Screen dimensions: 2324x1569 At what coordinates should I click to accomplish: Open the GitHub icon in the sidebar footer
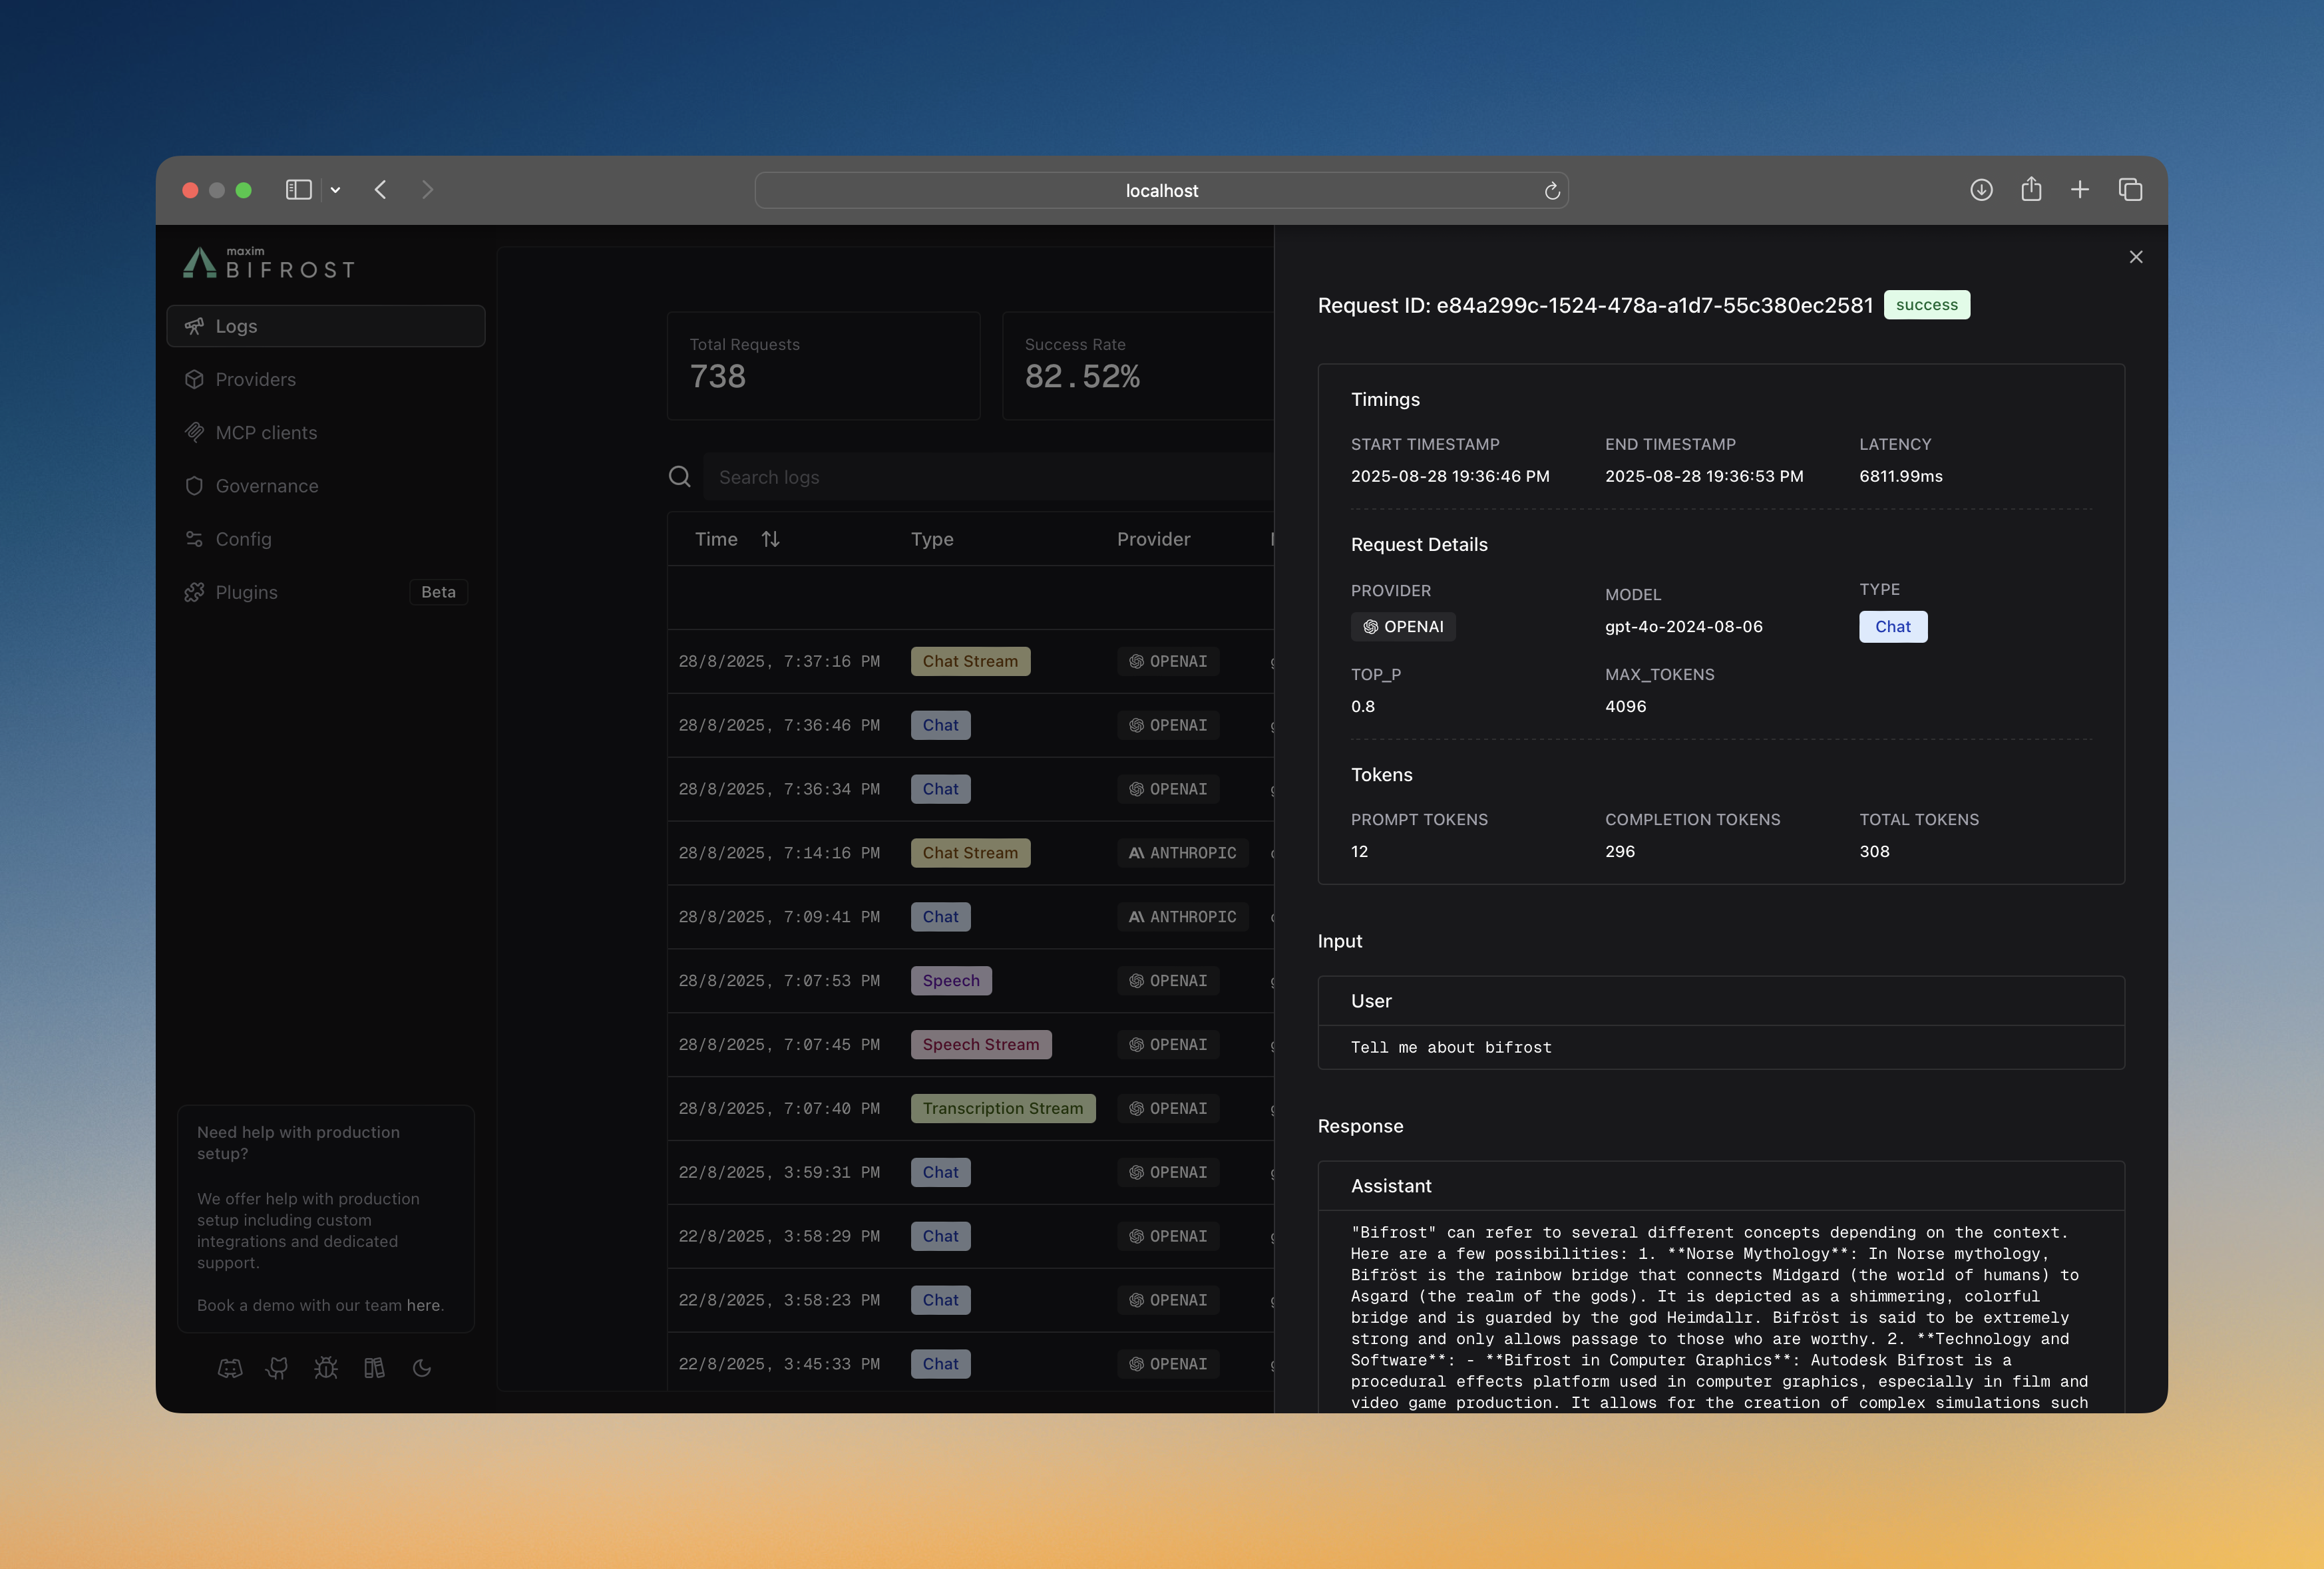[277, 1368]
